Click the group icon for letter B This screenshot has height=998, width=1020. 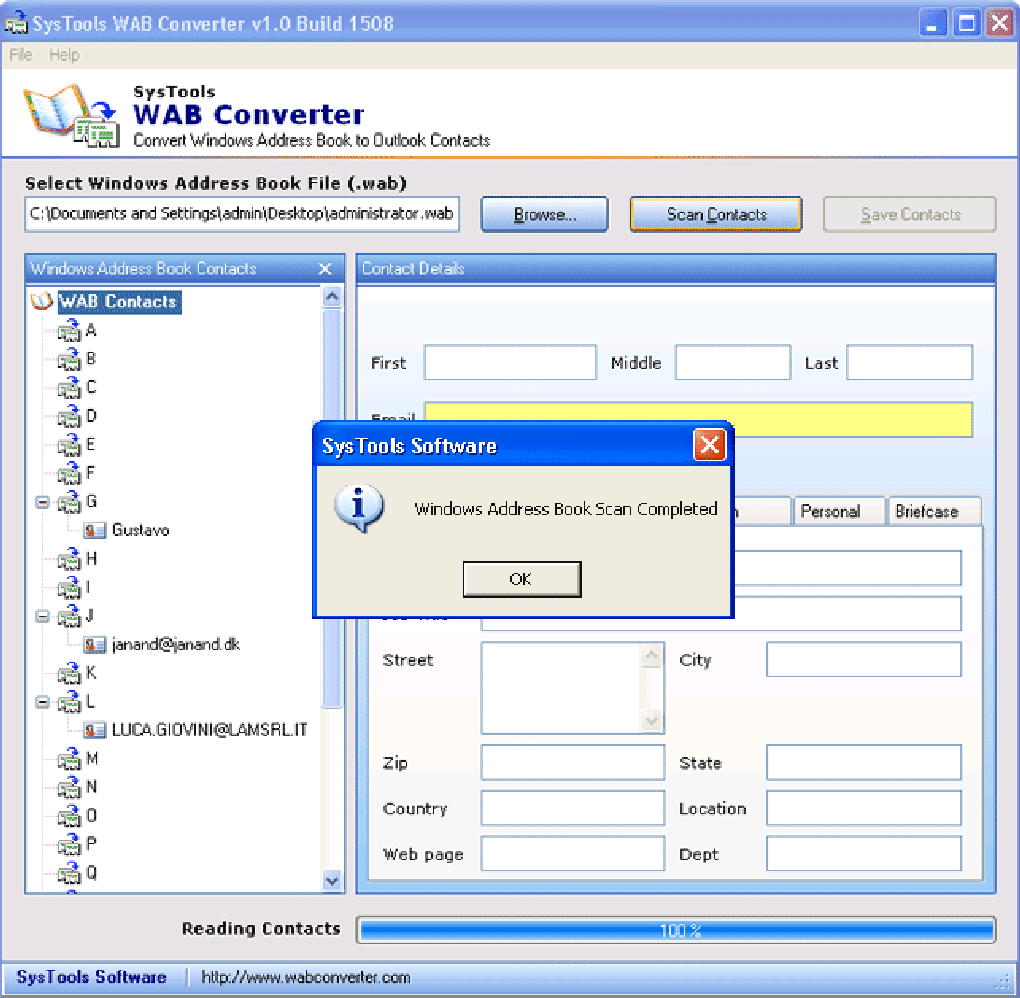70,359
